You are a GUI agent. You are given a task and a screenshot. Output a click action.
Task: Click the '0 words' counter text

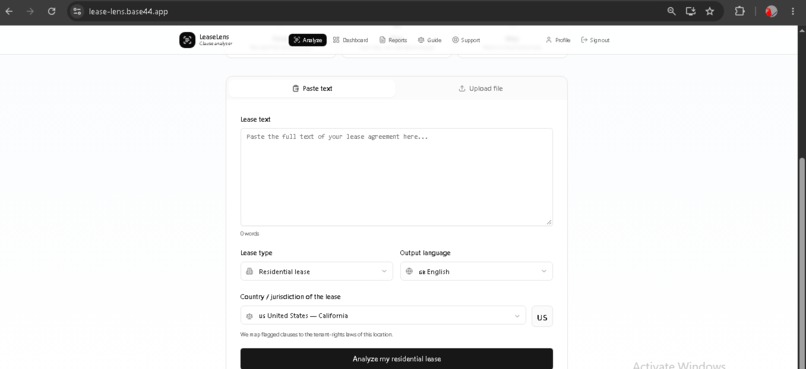click(249, 233)
